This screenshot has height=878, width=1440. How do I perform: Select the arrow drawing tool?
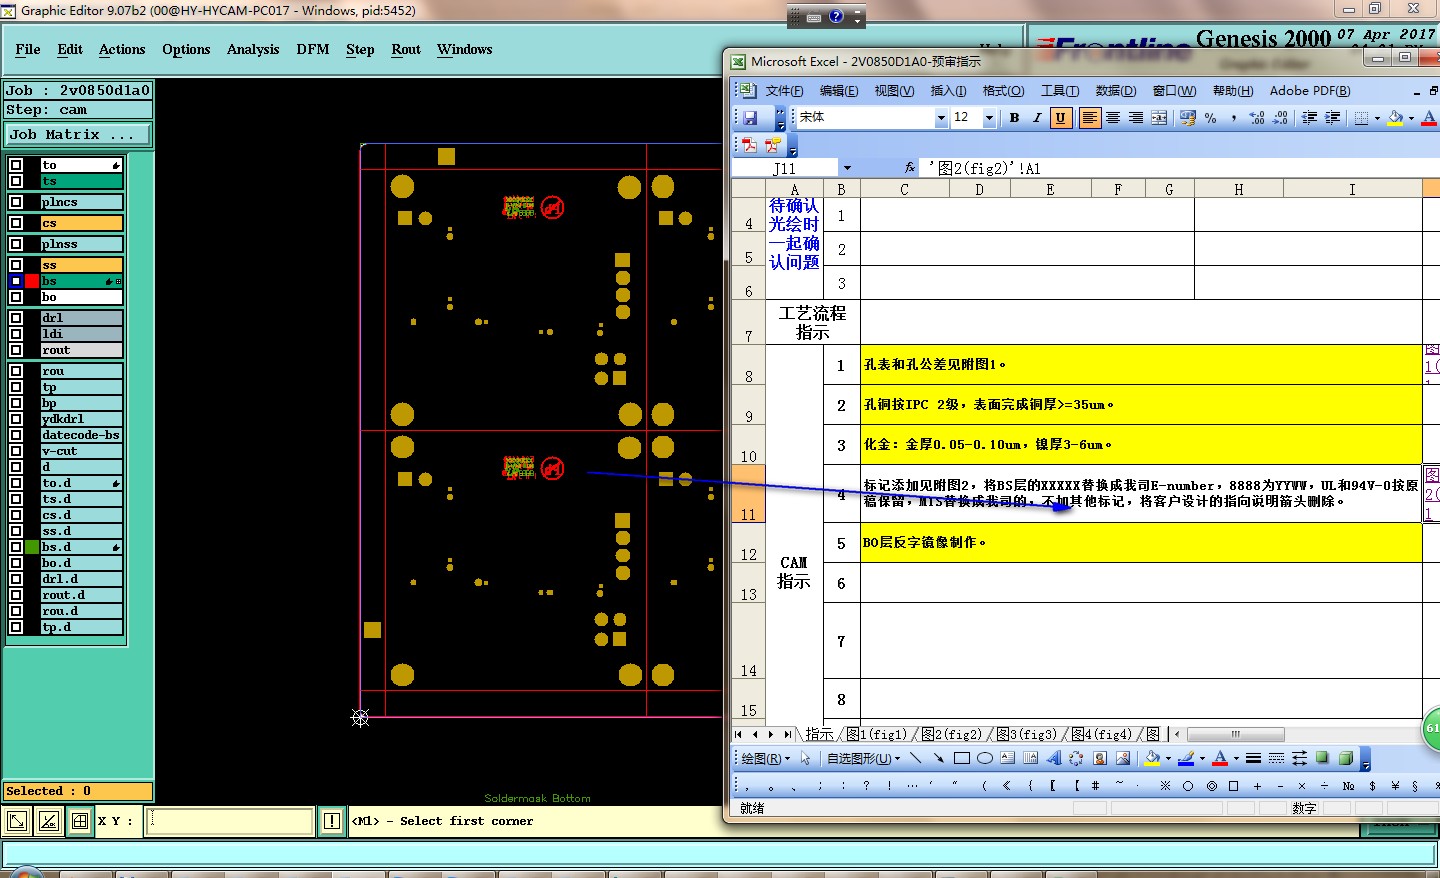click(x=938, y=758)
